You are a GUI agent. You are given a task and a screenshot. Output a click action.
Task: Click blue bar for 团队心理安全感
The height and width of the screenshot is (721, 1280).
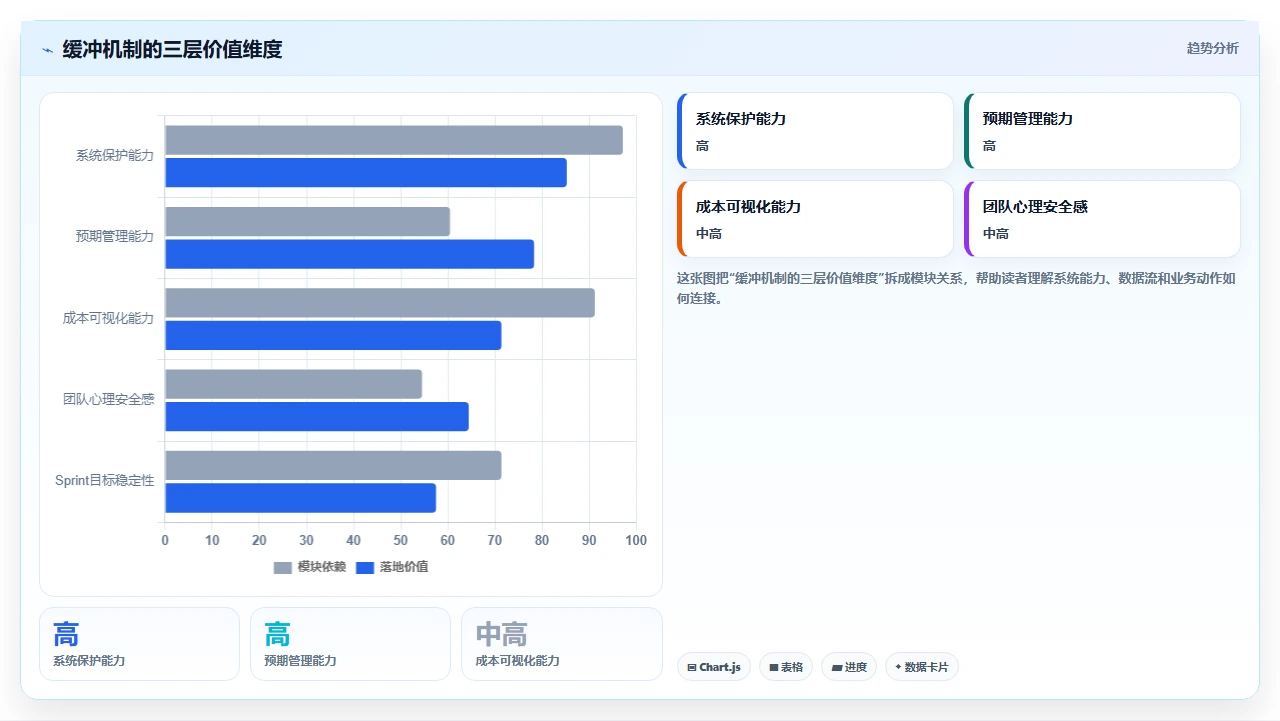(317, 416)
